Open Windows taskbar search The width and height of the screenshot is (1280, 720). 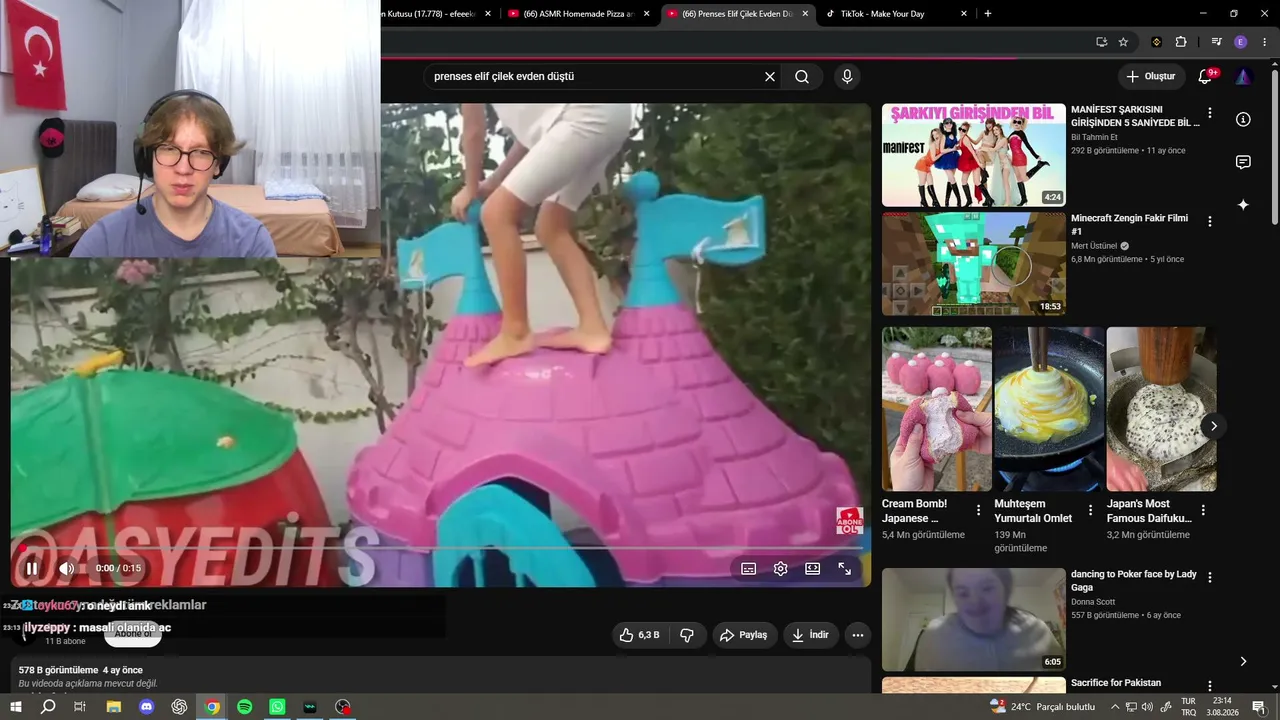48,707
